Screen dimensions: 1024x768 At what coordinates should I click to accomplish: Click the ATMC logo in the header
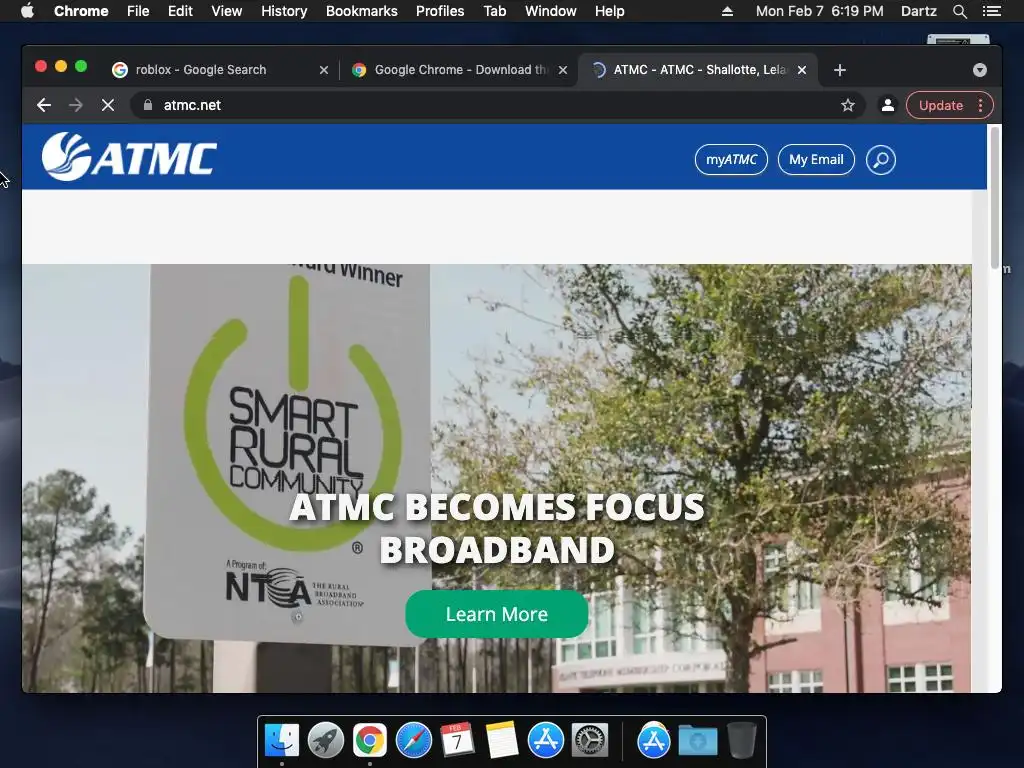[x=129, y=157]
